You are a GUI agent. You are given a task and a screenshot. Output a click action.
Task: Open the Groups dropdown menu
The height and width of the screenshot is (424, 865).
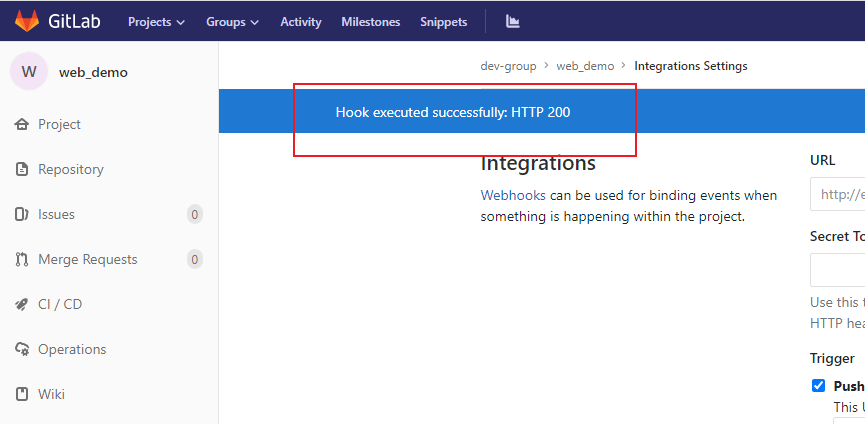coord(232,22)
